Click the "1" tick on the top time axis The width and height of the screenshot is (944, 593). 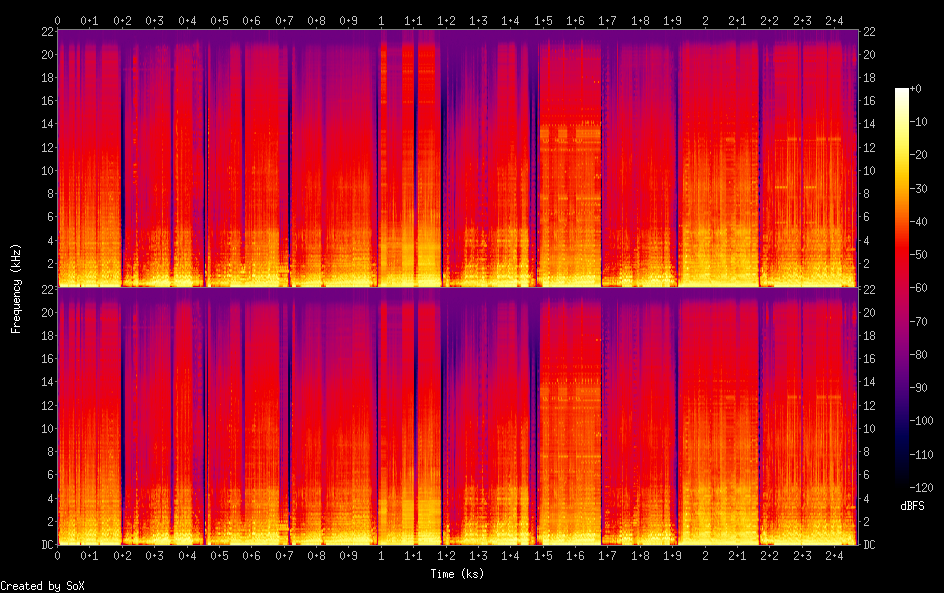[381, 20]
